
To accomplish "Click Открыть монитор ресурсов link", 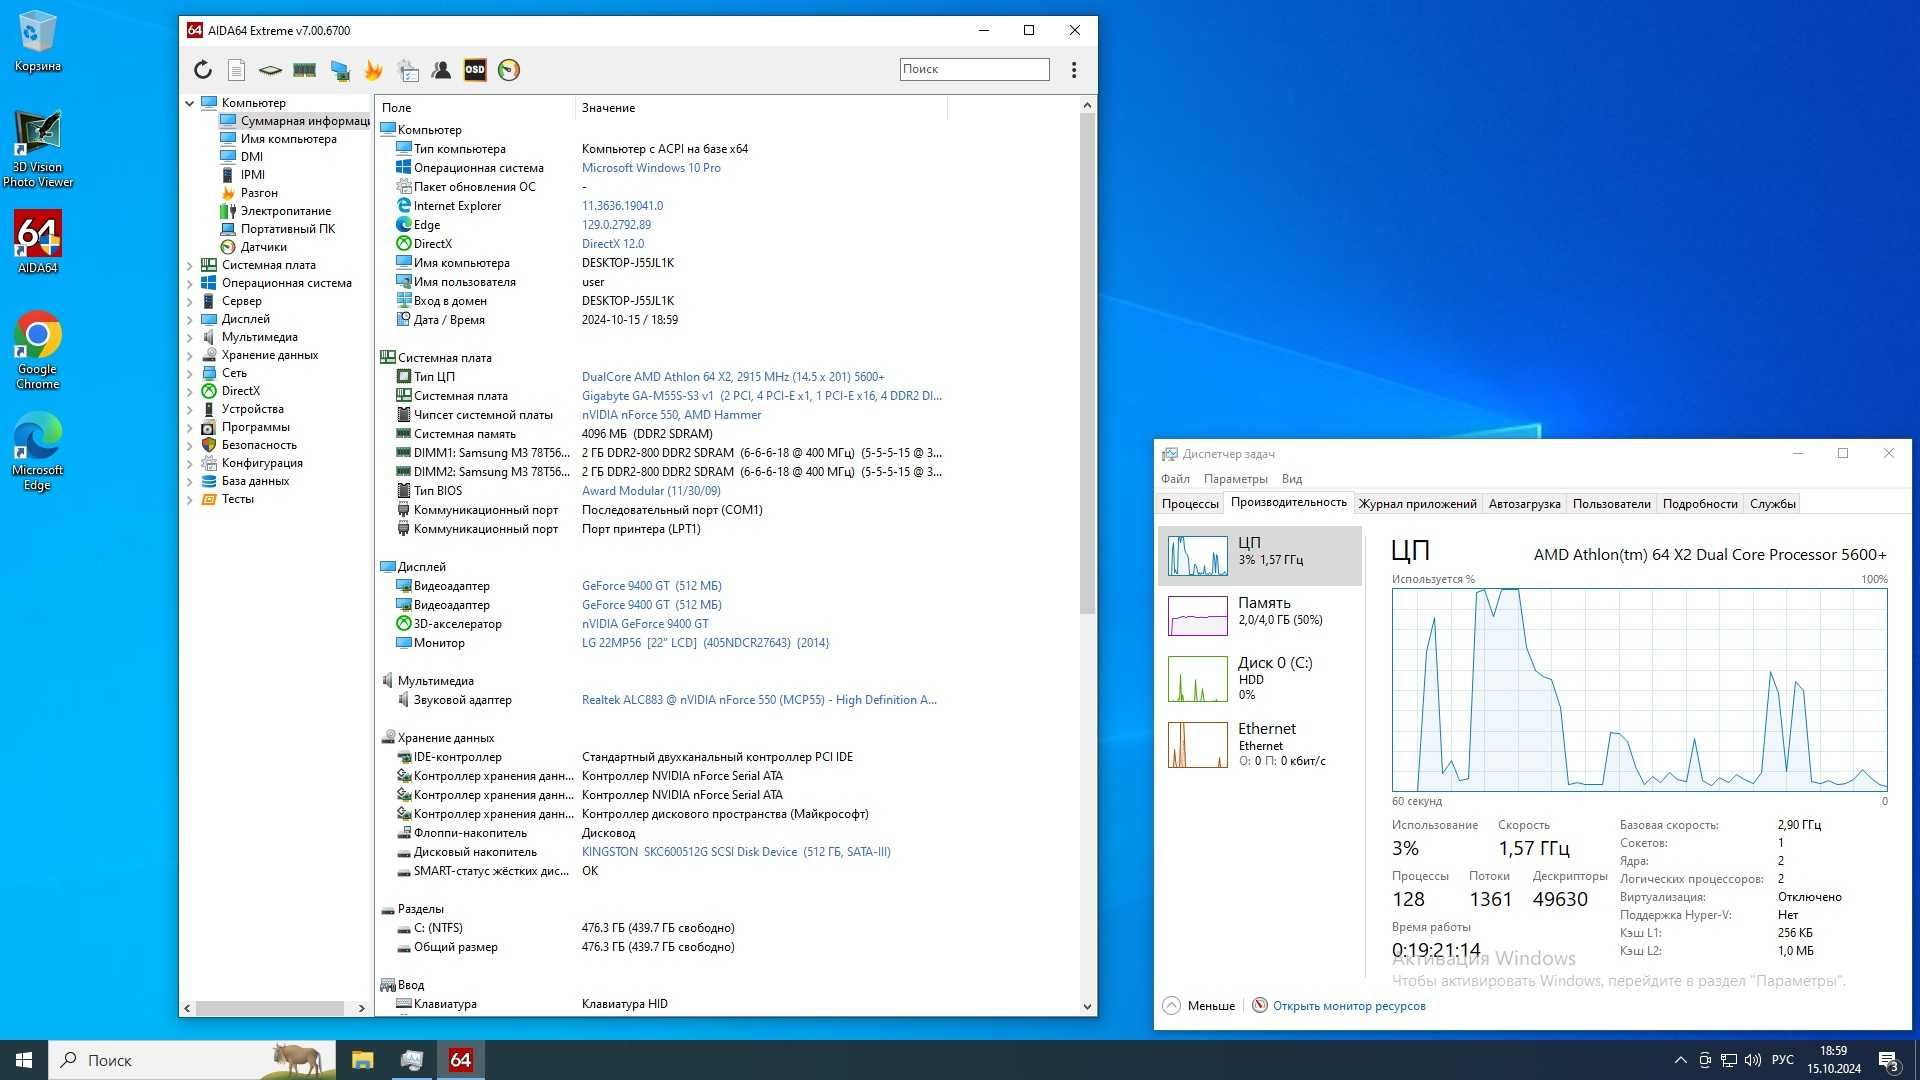I will click(1349, 1006).
